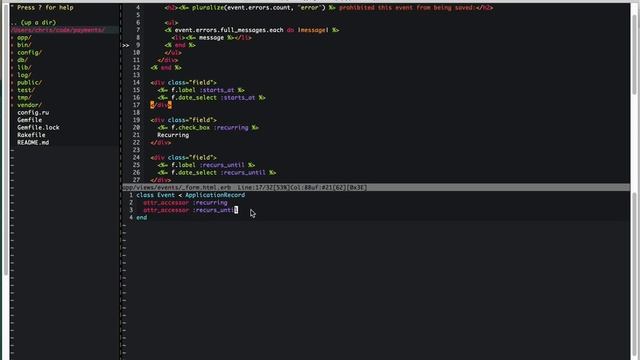The width and height of the screenshot is (640, 360).
Task: Click the 'Press ? for help' line
Action: [x=42, y=7]
